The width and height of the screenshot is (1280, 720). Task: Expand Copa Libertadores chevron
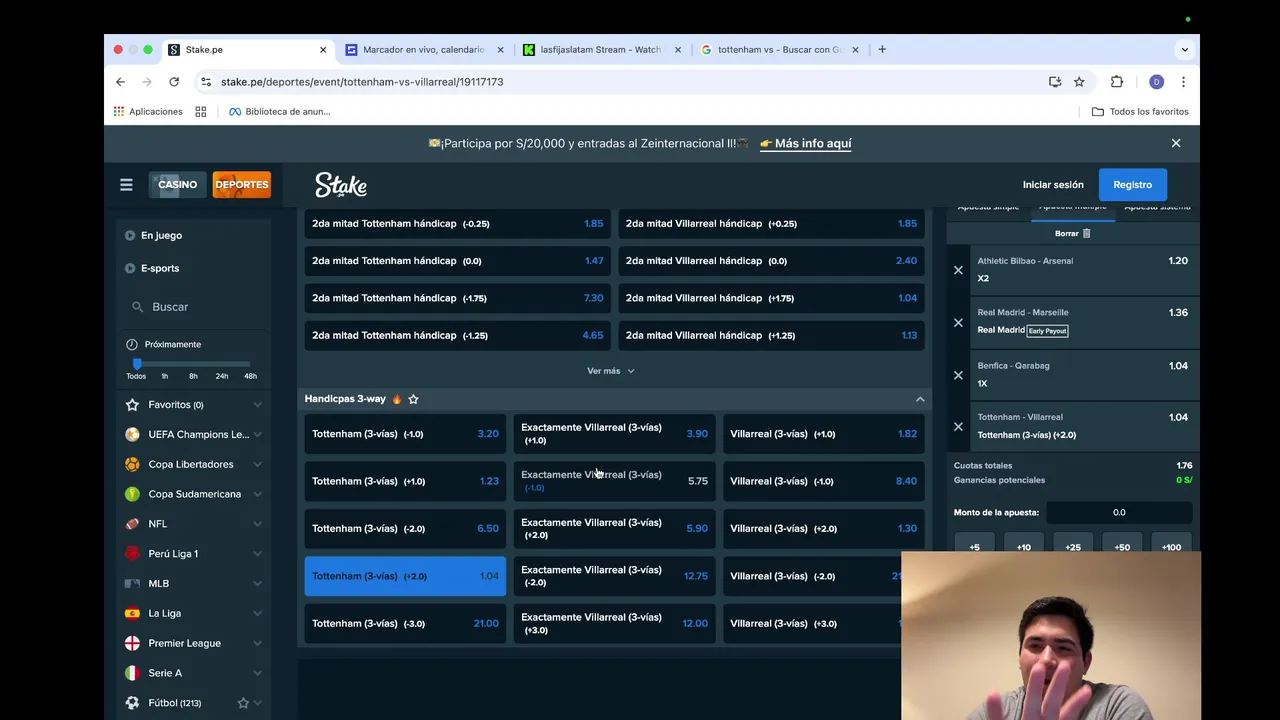[x=257, y=464]
